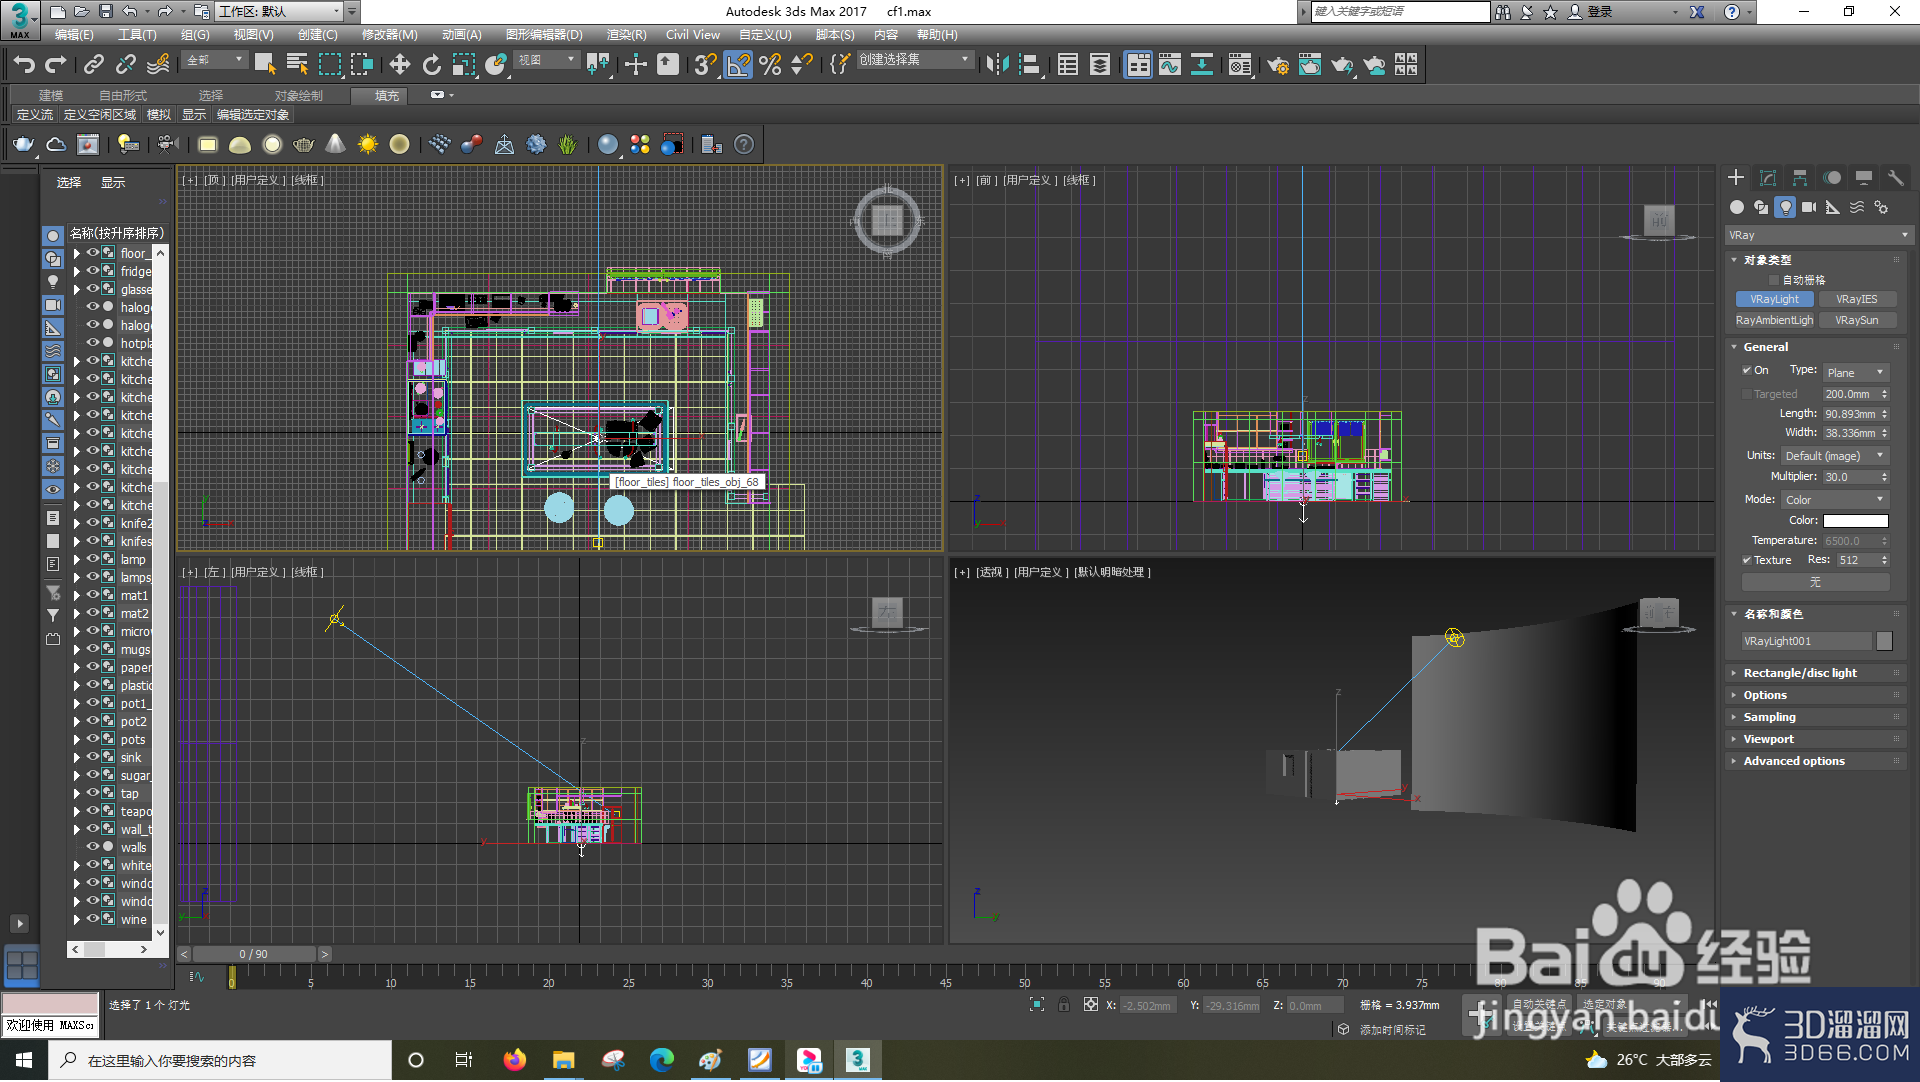Image resolution: width=1920 pixels, height=1082 pixels.
Task: Open Render Setup teapot-gear icon
Action: coord(1278,65)
